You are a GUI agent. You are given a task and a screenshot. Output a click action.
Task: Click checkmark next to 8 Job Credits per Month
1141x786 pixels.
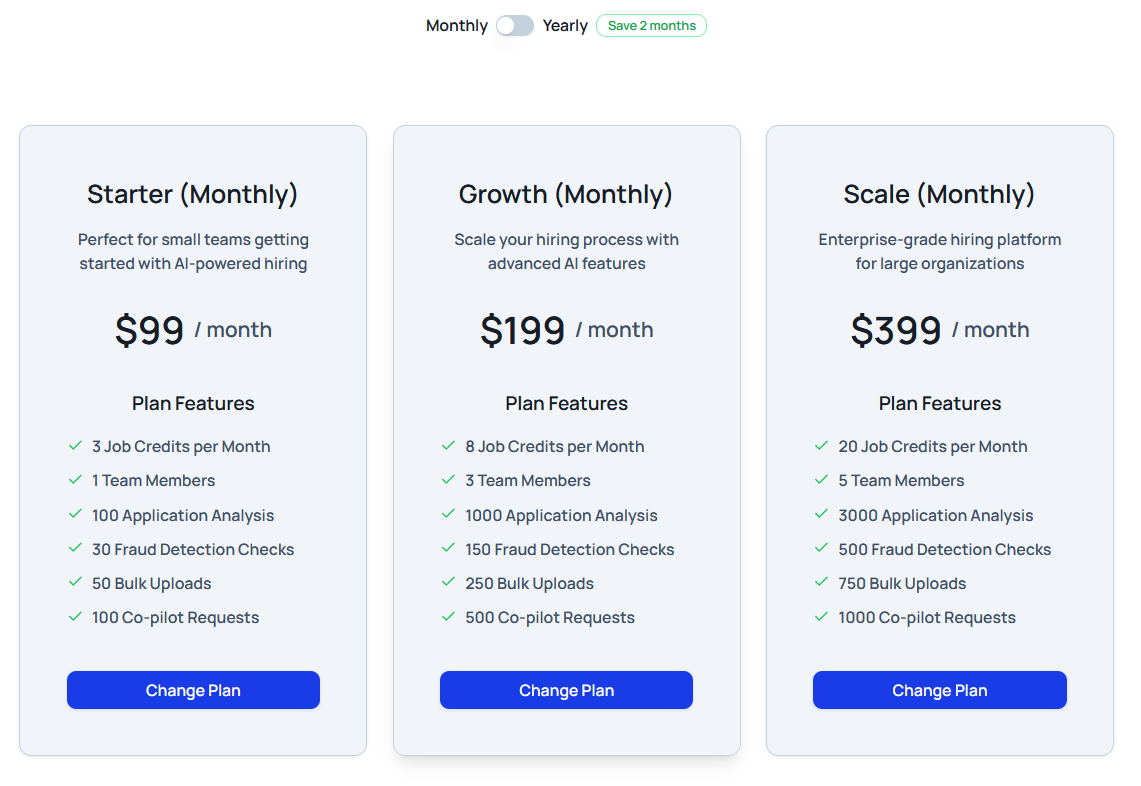448,446
